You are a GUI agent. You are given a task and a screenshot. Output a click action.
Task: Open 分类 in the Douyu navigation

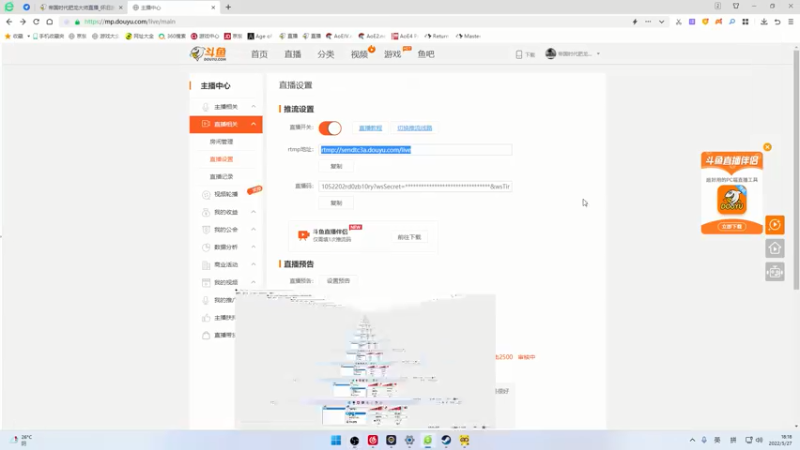pyautogui.click(x=326, y=54)
